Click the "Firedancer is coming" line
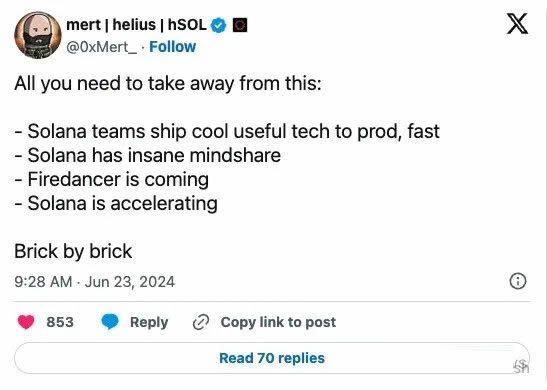This screenshot has height=390, width=547. [112, 179]
